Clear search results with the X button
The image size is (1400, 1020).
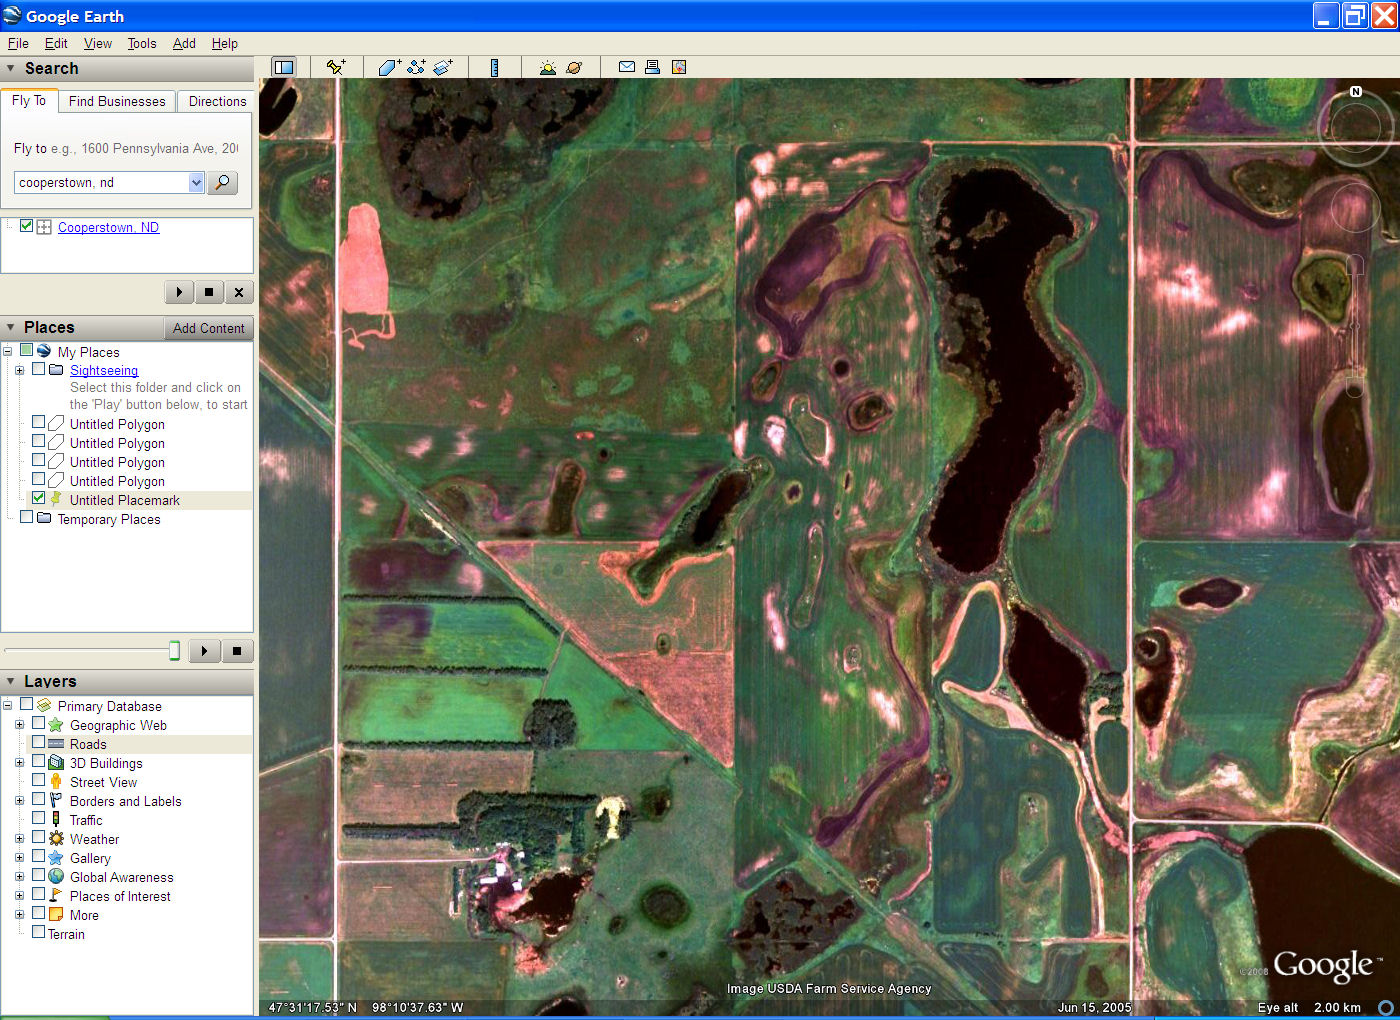pos(239,292)
